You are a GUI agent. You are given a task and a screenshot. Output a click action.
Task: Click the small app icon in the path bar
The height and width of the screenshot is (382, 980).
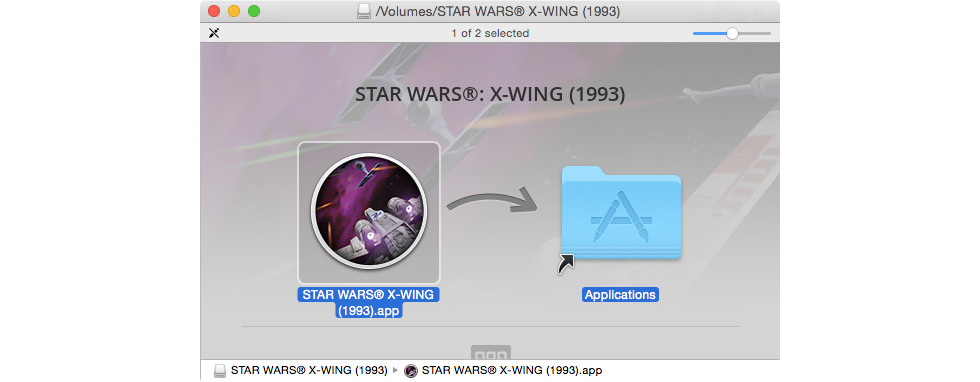(x=411, y=370)
